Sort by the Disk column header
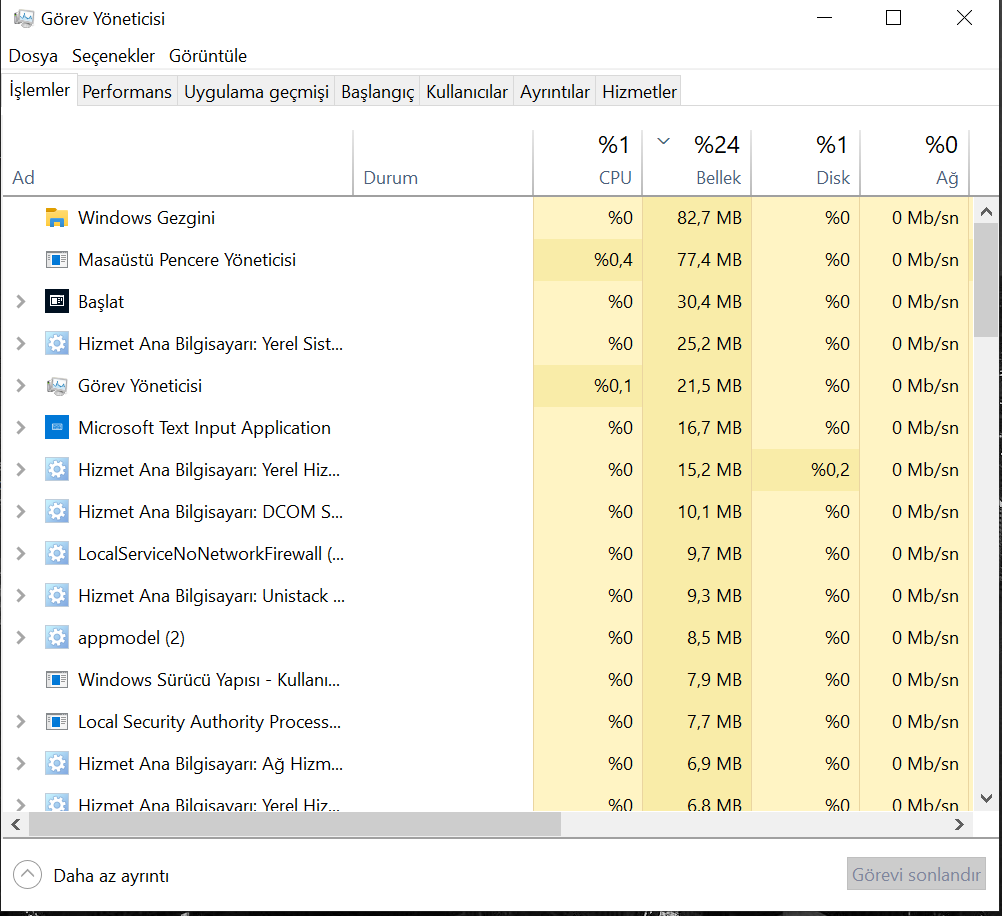This screenshot has width=1002, height=916. pos(806,163)
